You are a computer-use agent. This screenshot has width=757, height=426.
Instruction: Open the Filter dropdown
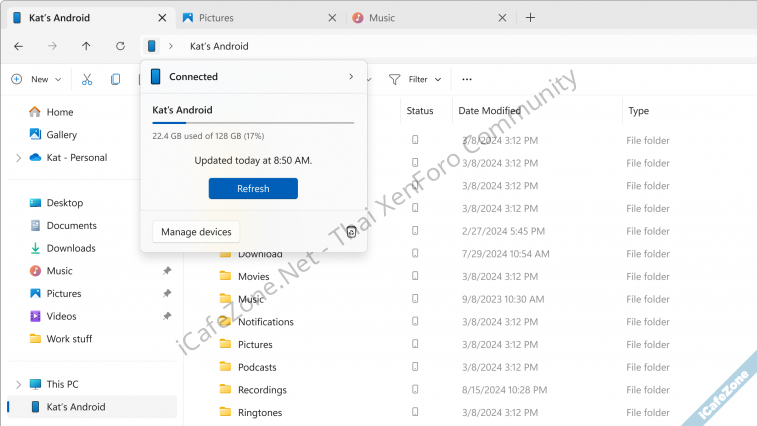tap(415, 79)
